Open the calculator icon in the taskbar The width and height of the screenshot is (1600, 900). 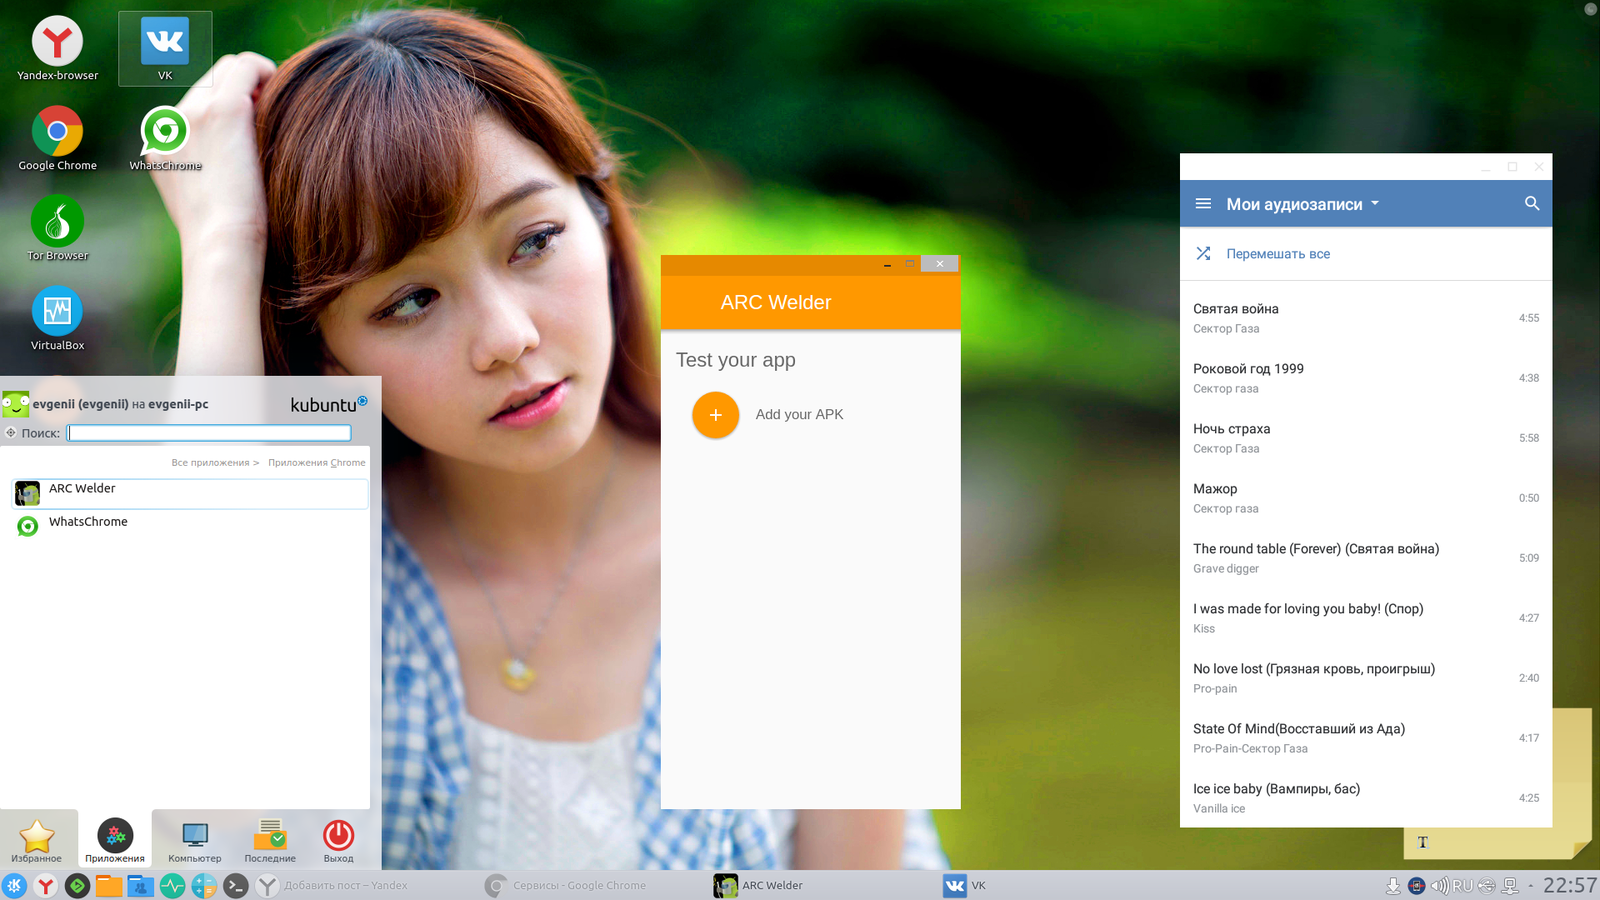(204, 885)
